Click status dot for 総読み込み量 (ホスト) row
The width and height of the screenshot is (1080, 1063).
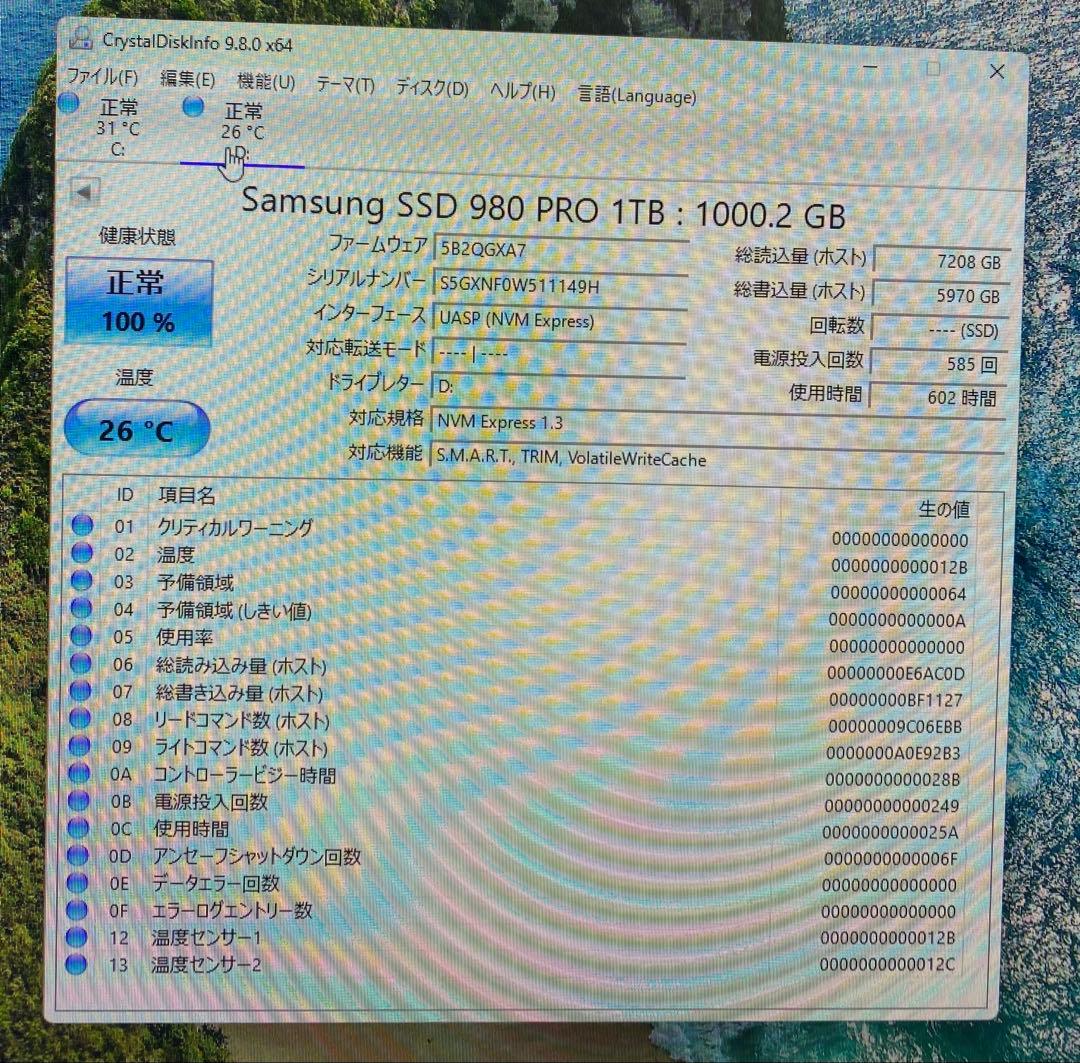[81, 663]
